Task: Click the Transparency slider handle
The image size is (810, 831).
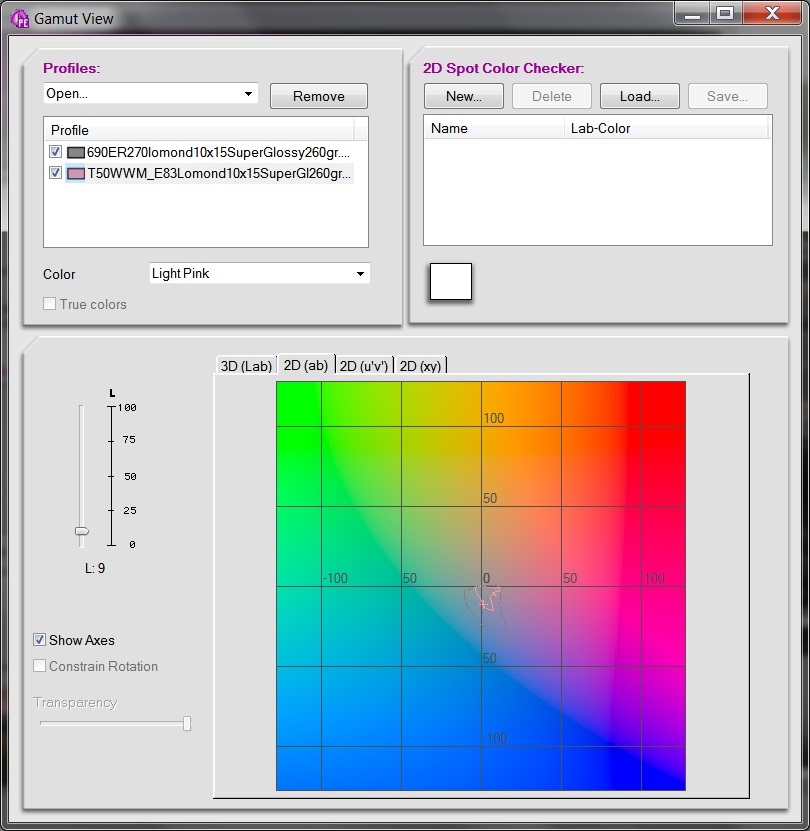Action: (x=187, y=723)
